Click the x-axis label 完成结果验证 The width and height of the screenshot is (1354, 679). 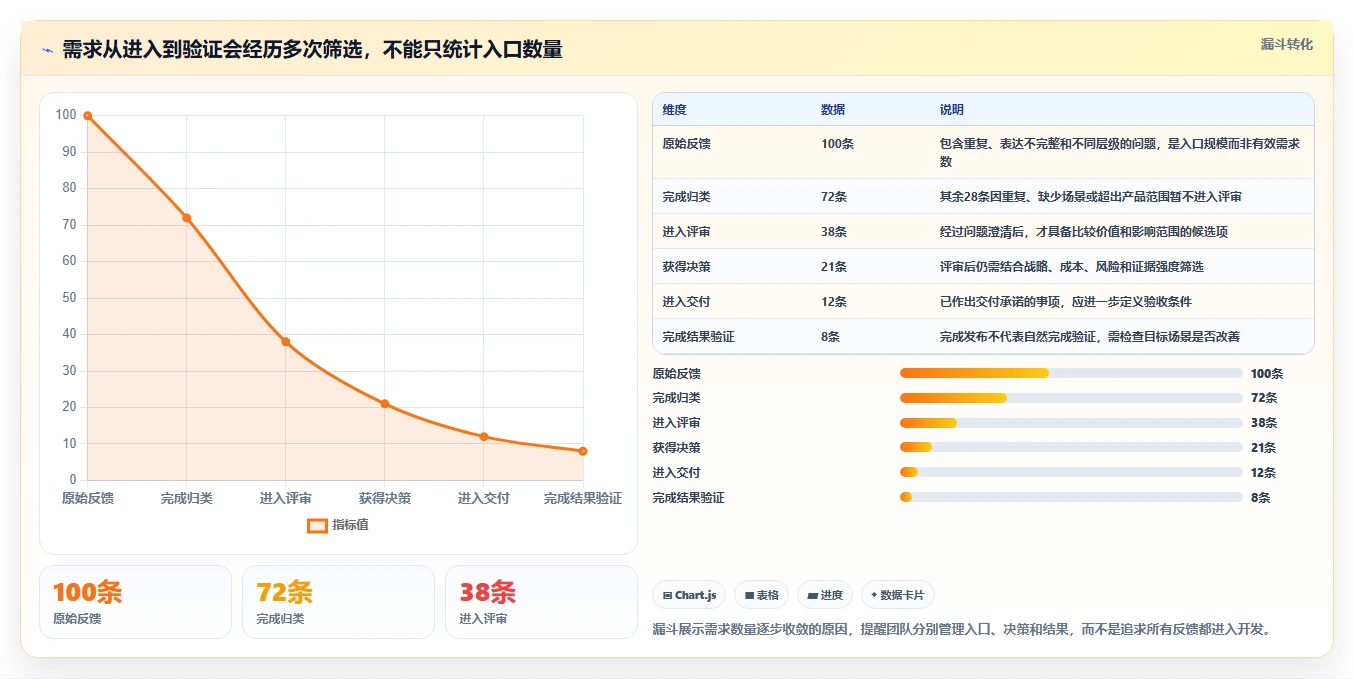tap(582, 498)
